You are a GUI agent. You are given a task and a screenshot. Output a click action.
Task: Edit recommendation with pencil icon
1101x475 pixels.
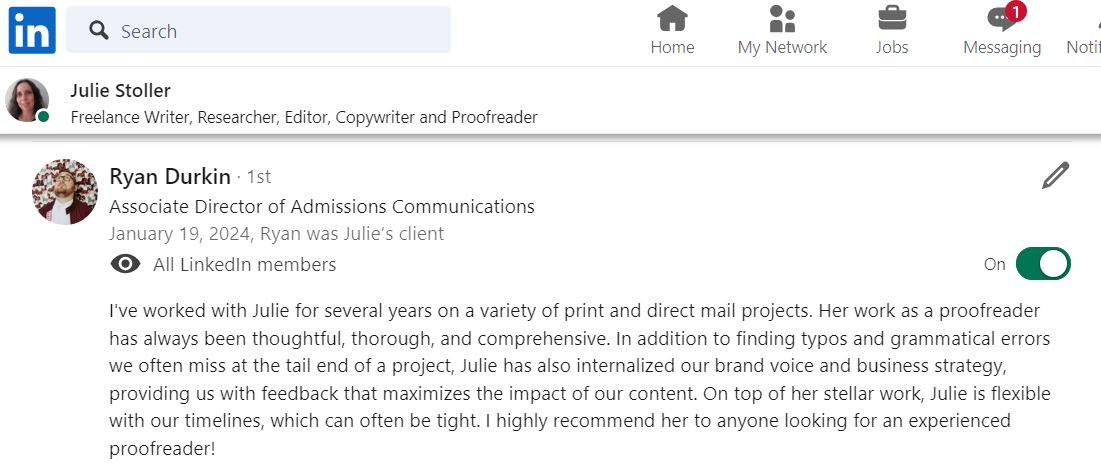pos(1055,176)
